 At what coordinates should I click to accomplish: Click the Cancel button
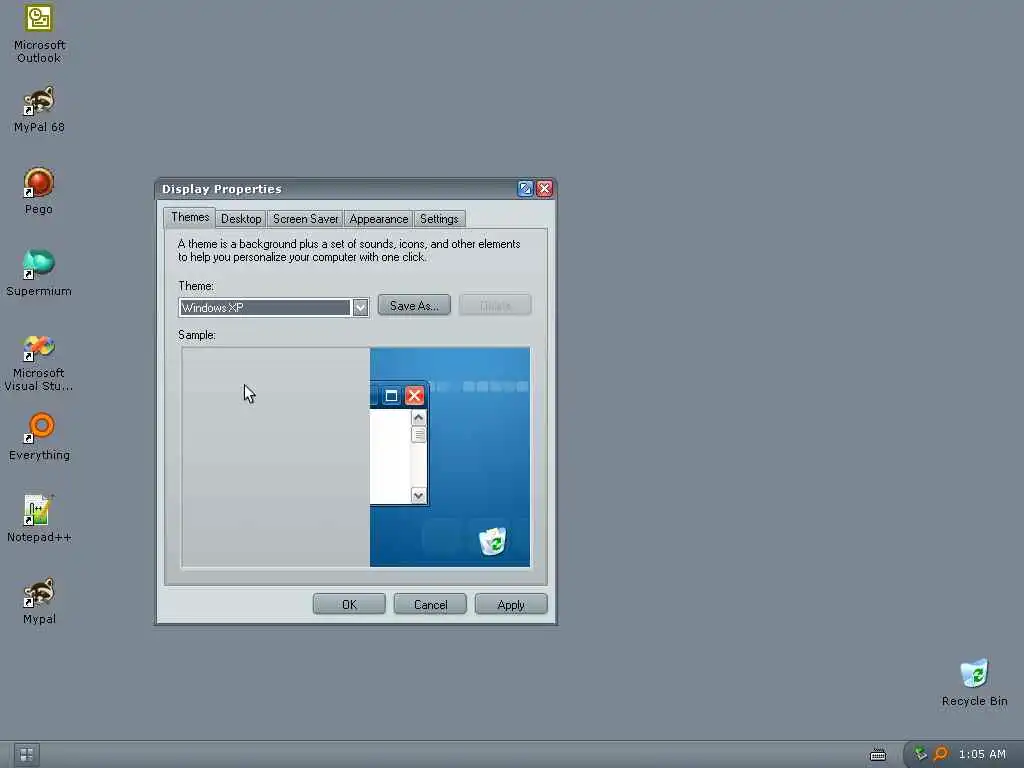(430, 605)
